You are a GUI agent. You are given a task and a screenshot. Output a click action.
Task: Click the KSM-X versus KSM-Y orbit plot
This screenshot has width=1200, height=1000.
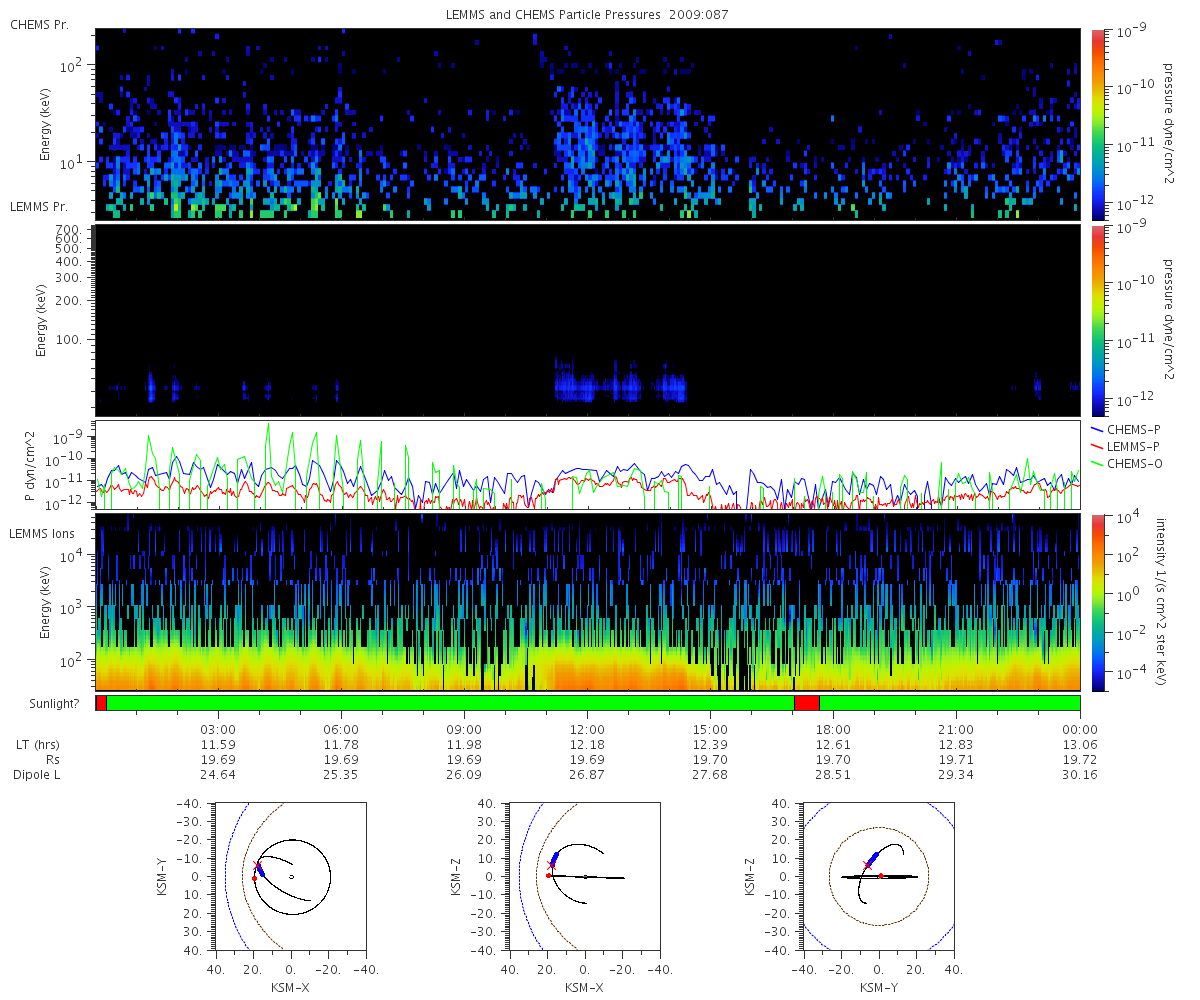tap(291, 877)
